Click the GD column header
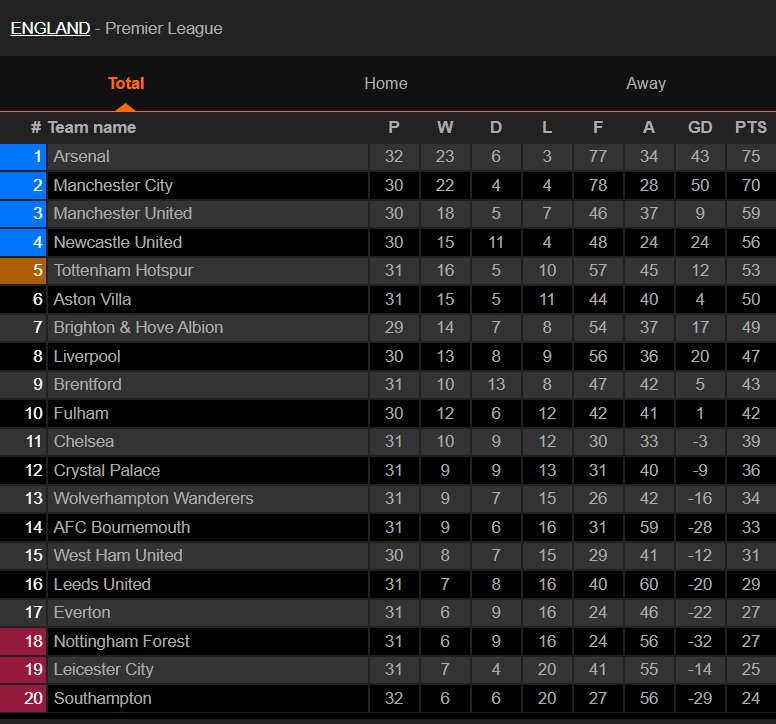Viewport: 776px width, 724px height. click(700, 127)
